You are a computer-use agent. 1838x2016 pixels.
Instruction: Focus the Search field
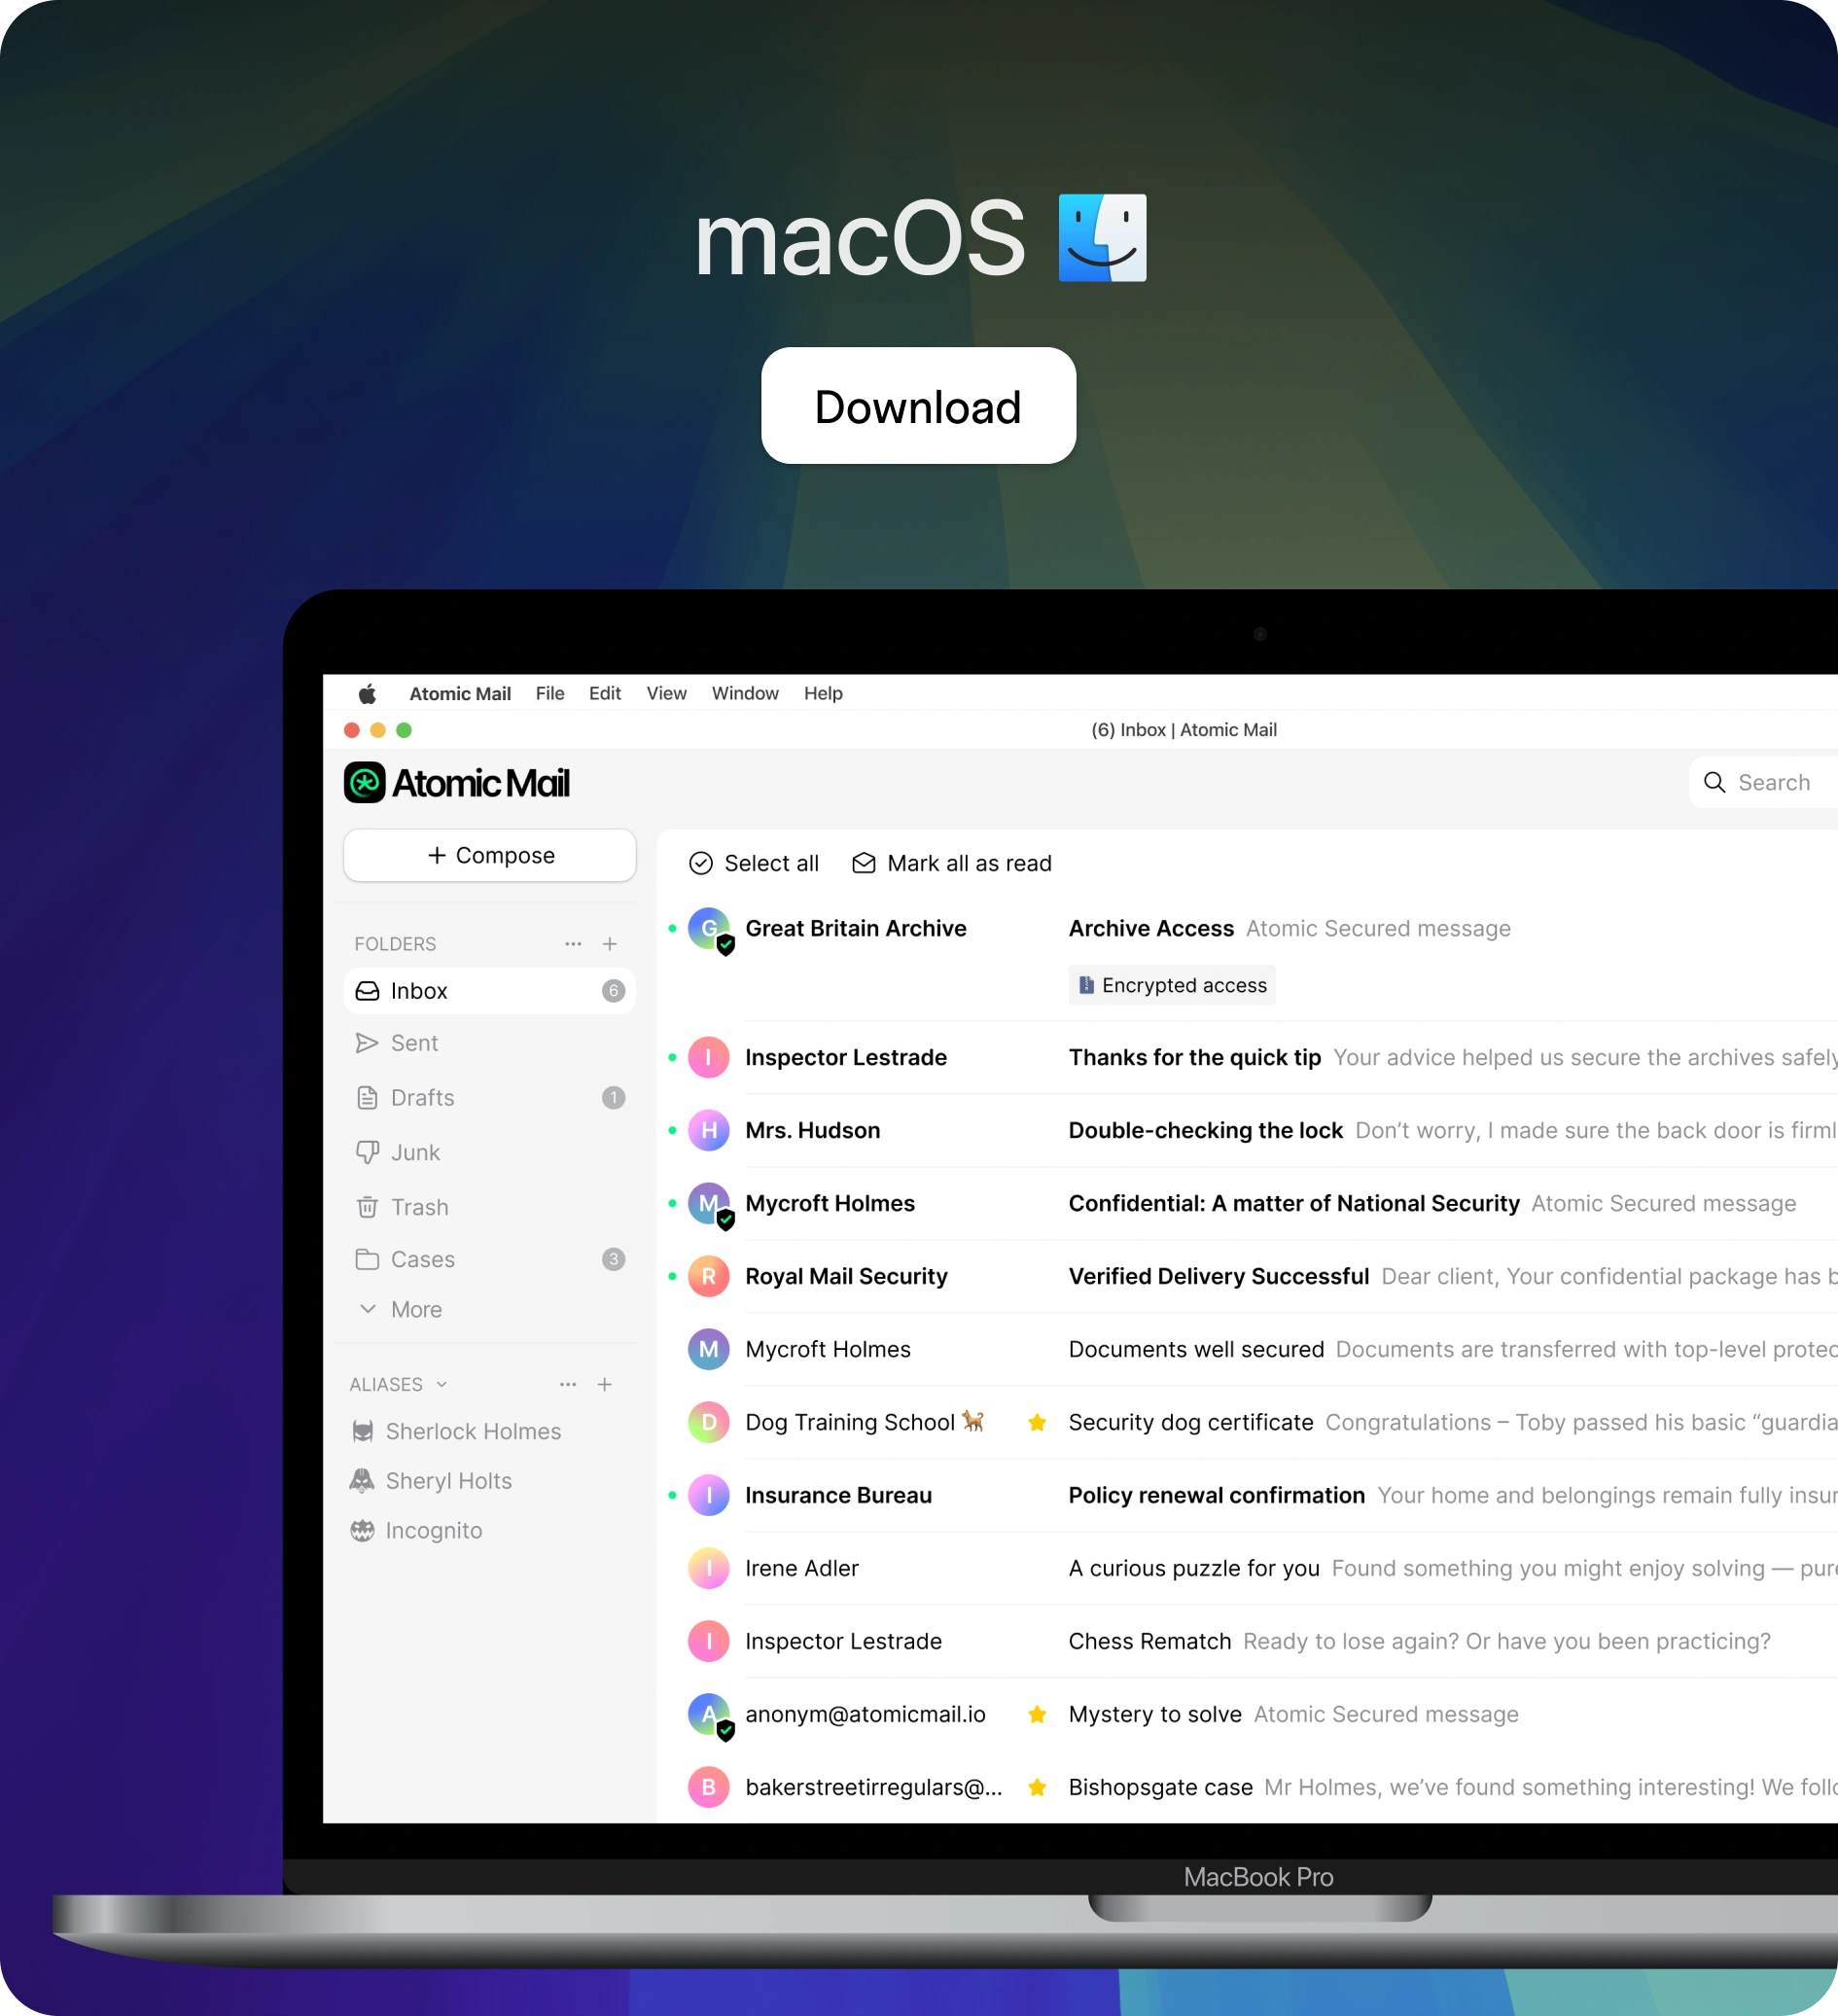point(1764,782)
